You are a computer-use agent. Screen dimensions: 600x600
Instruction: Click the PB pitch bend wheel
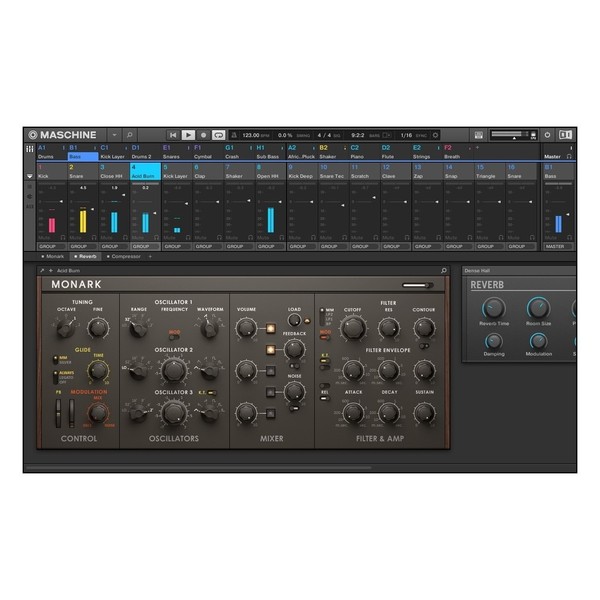tap(58, 413)
